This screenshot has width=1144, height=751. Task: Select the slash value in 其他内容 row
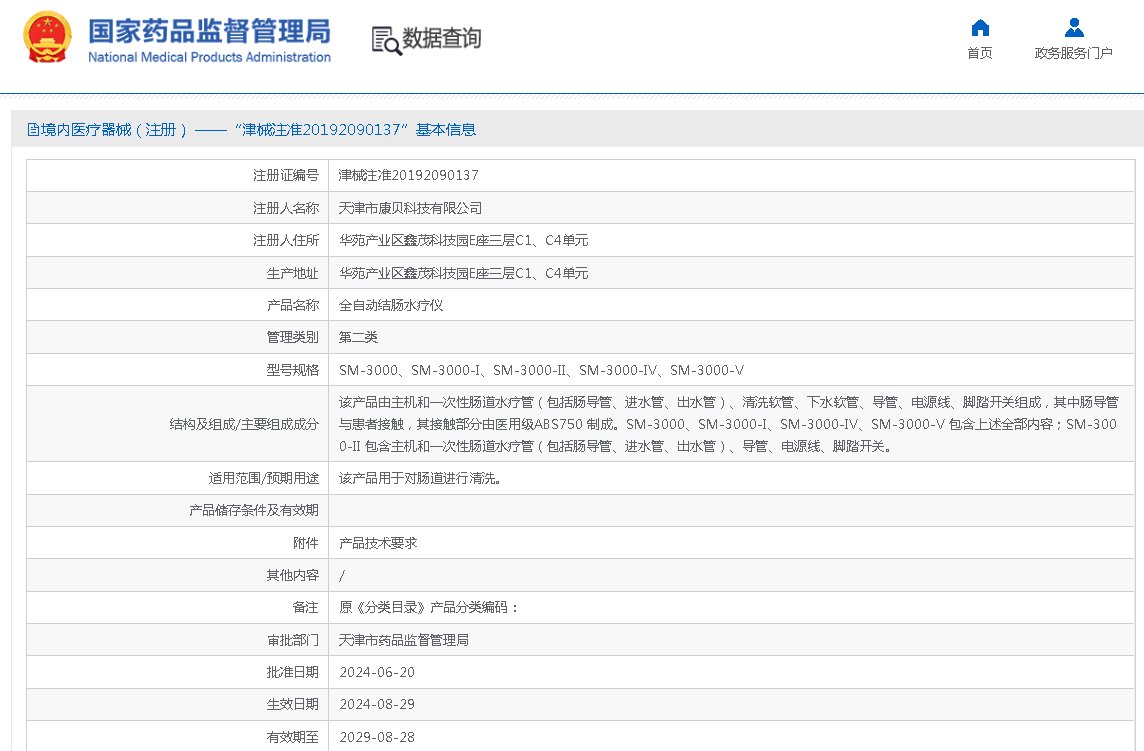click(342, 576)
